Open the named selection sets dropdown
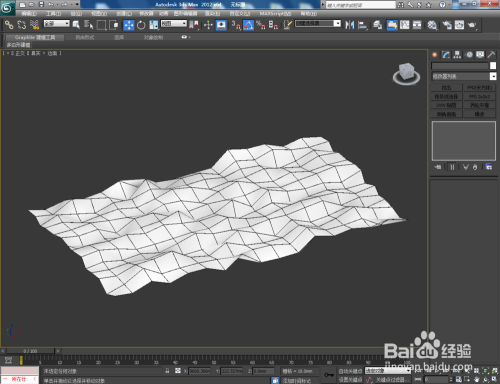The height and width of the screenshot is (384, 500). click(318, 24)
